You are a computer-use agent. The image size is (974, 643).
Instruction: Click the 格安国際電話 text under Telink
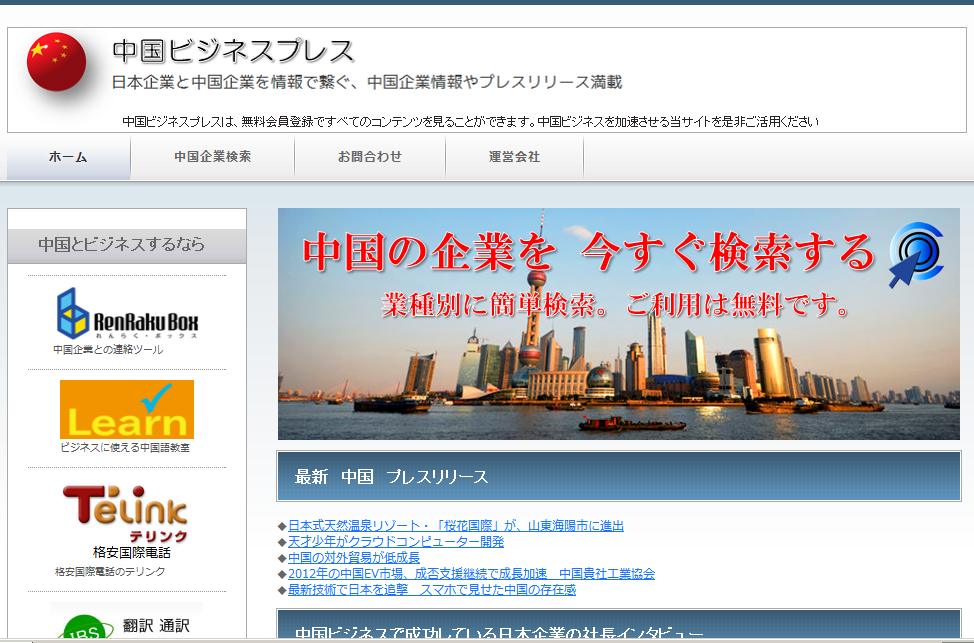pyautogui.click(x=131, y=552)
